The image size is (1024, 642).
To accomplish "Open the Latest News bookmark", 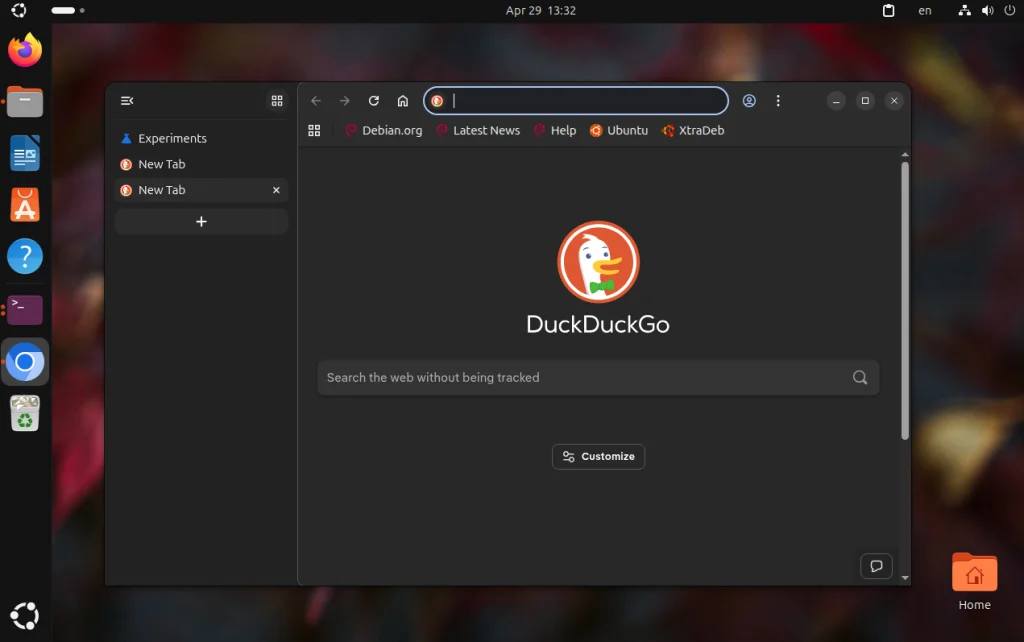I will [x=479, y=131].
